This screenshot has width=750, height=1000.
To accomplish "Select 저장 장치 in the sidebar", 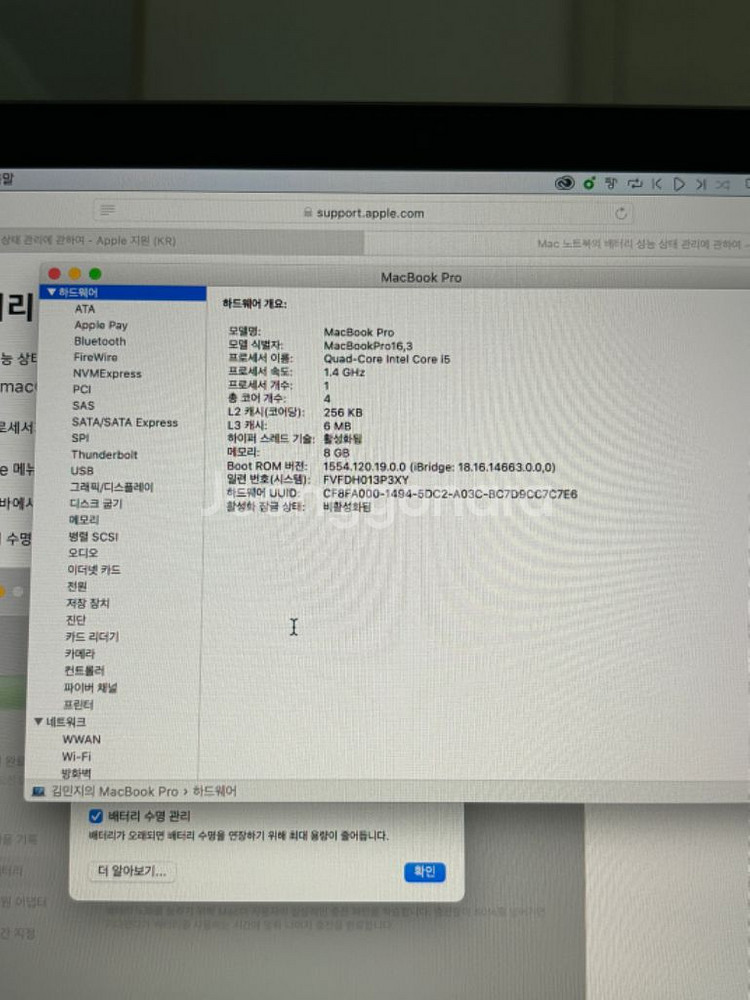I will tap(87, 603).
